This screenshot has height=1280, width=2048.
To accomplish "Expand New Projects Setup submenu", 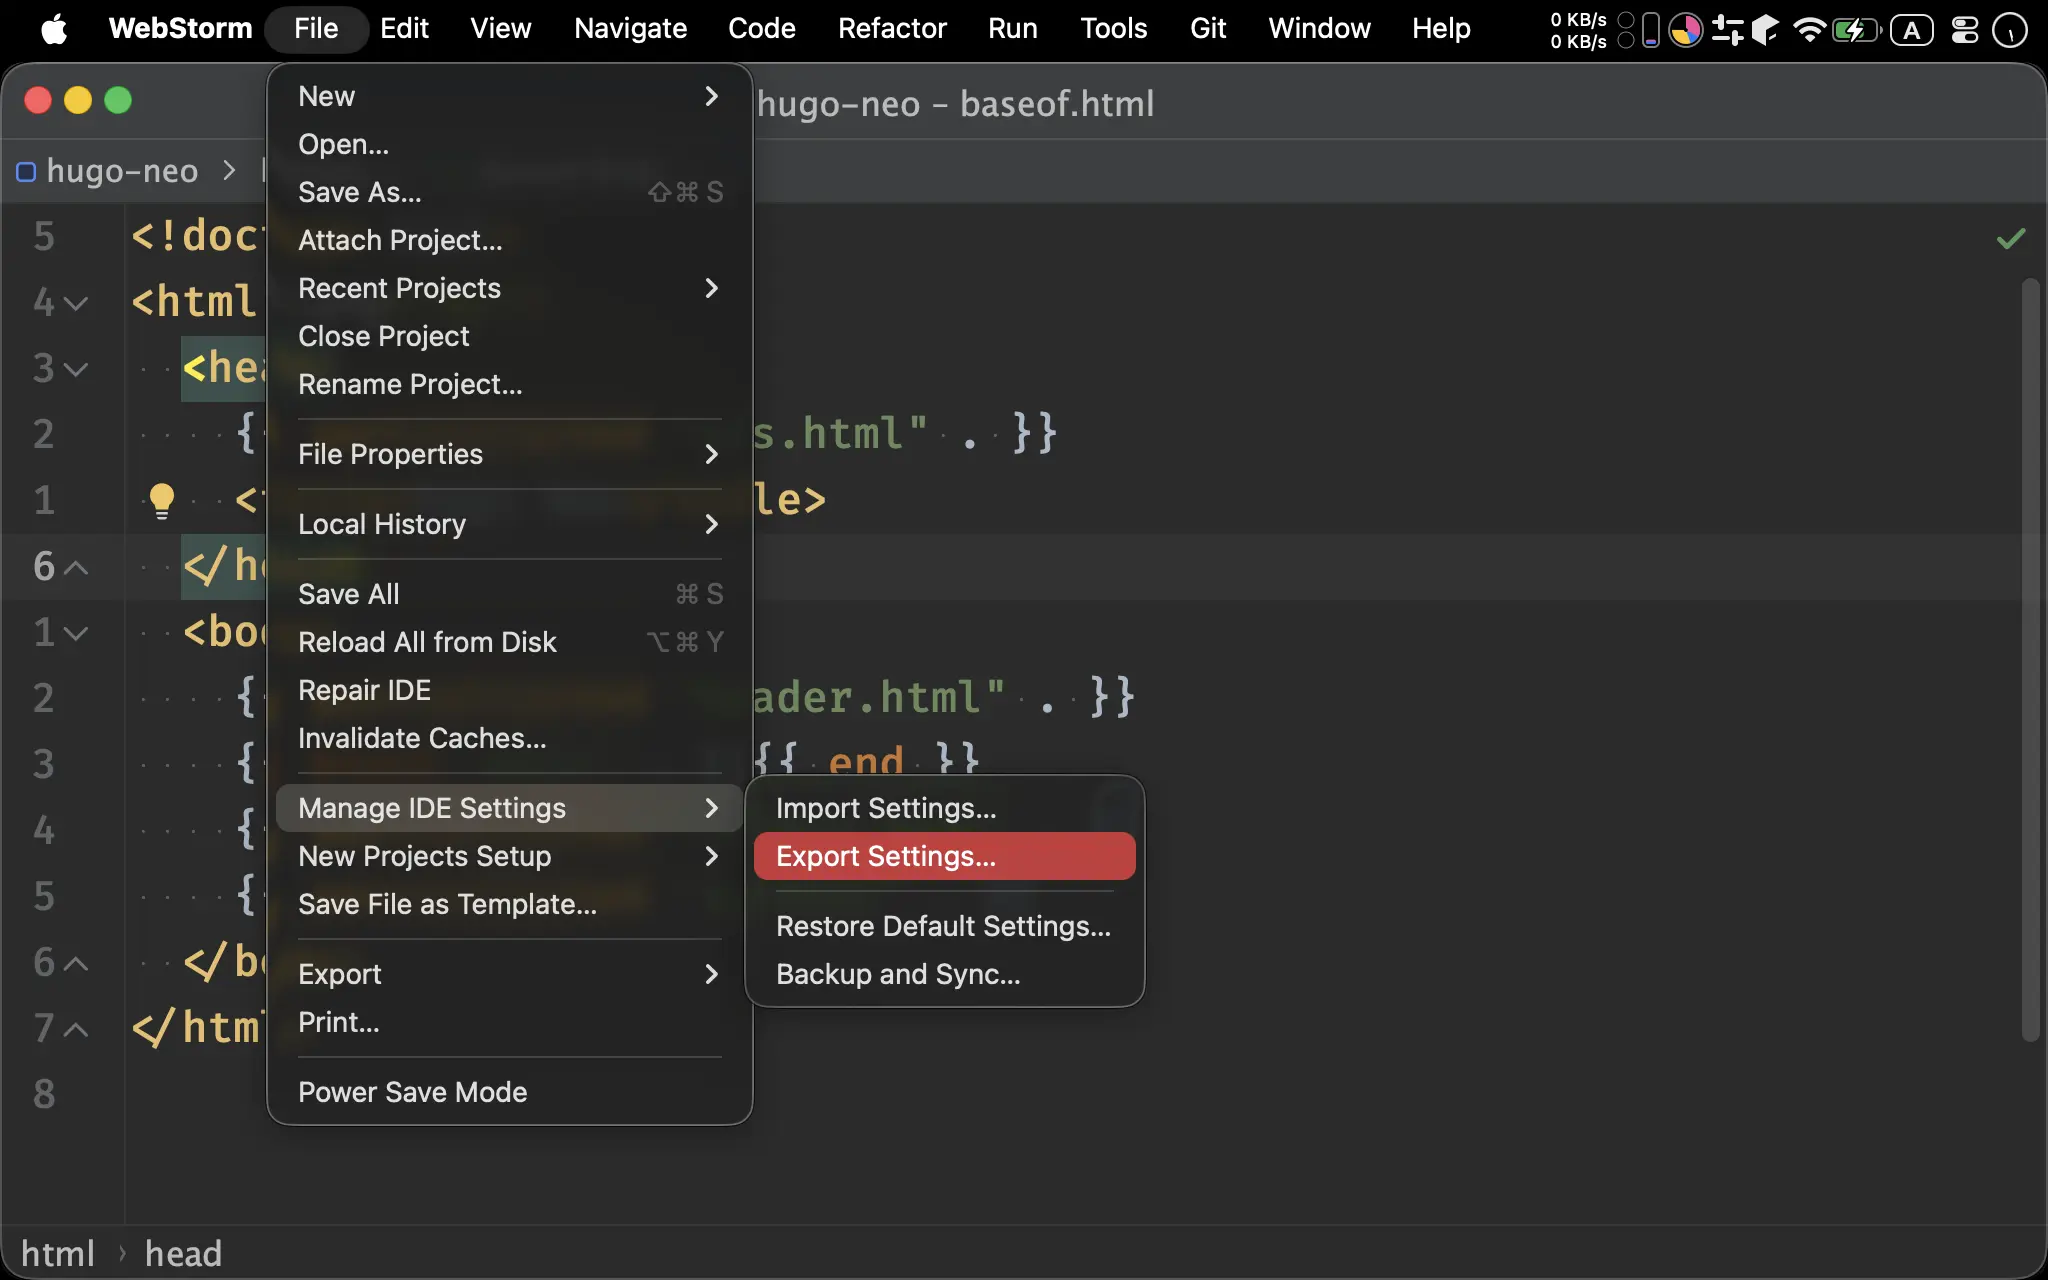I will click(x=509, y=856).
